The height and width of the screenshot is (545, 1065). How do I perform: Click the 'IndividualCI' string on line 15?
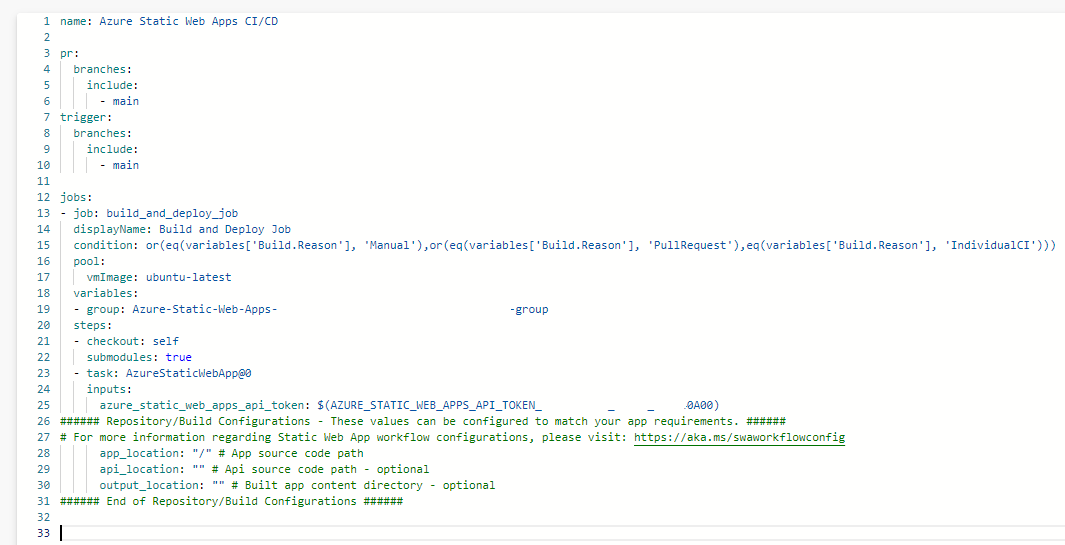click(x=990, y=245)
